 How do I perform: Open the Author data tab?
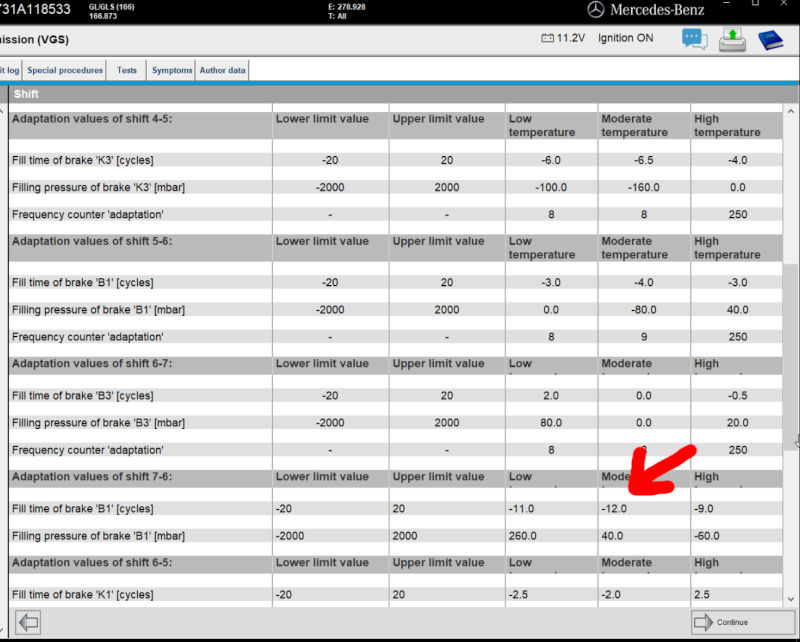pyautogui.click(x=222, y=70)
